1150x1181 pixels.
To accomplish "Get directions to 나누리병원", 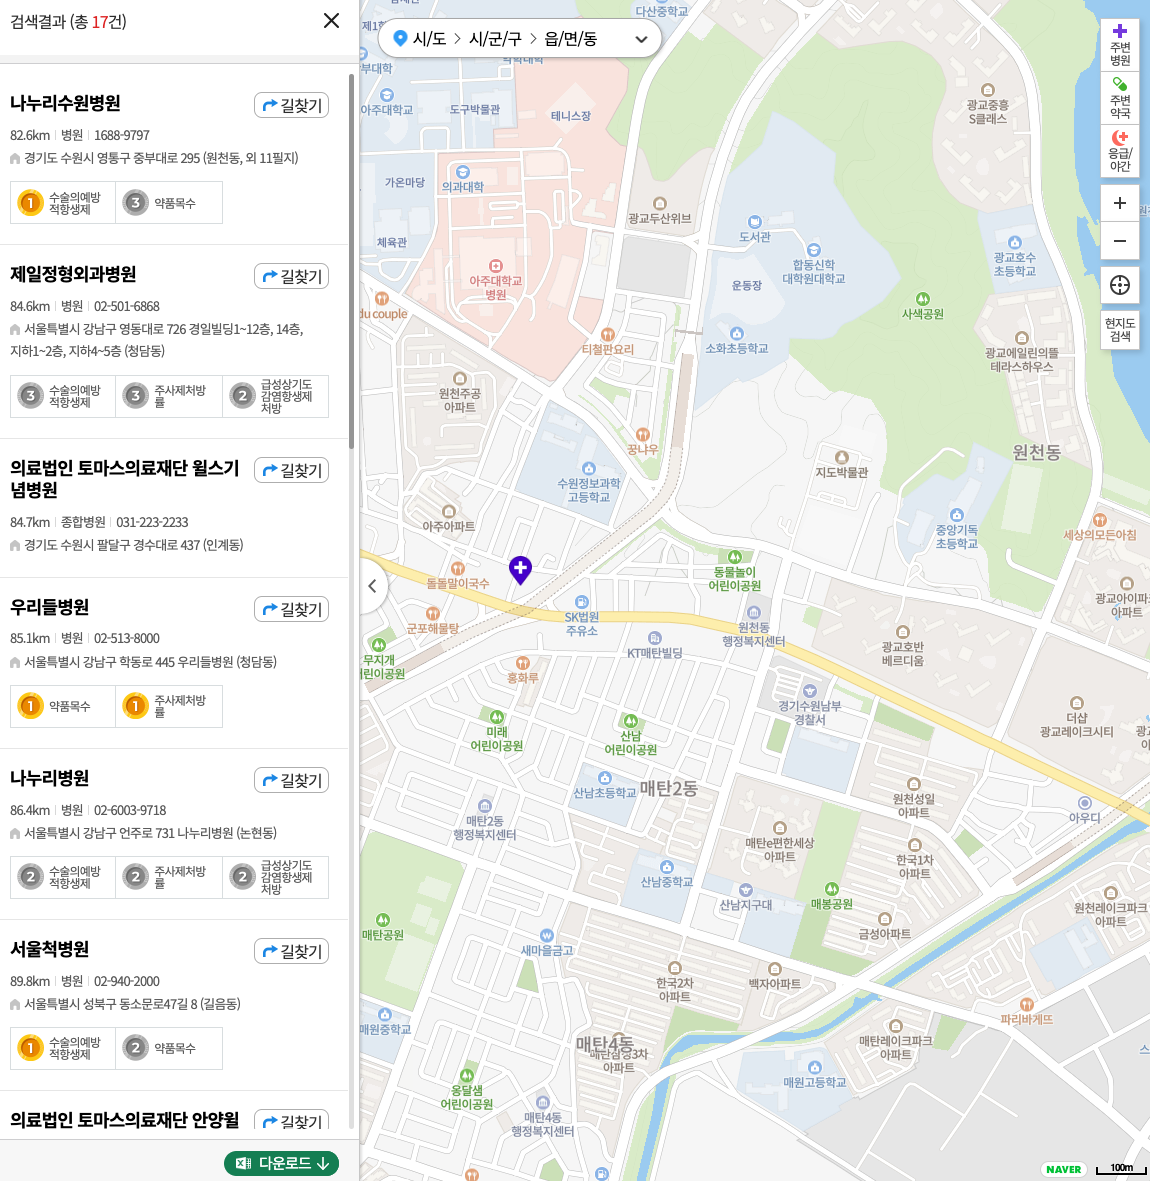I will (291, 780).
